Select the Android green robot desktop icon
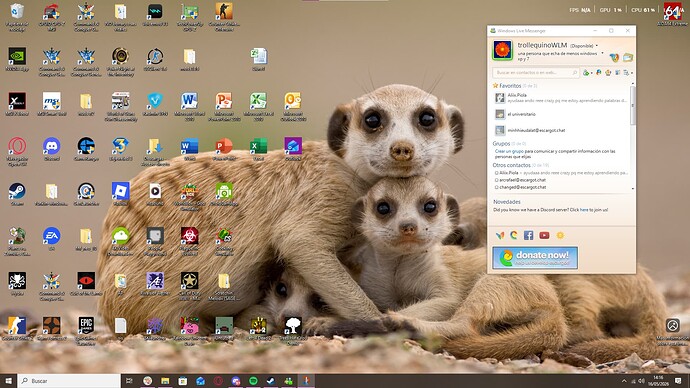690x388 pixels. point(224,194)
